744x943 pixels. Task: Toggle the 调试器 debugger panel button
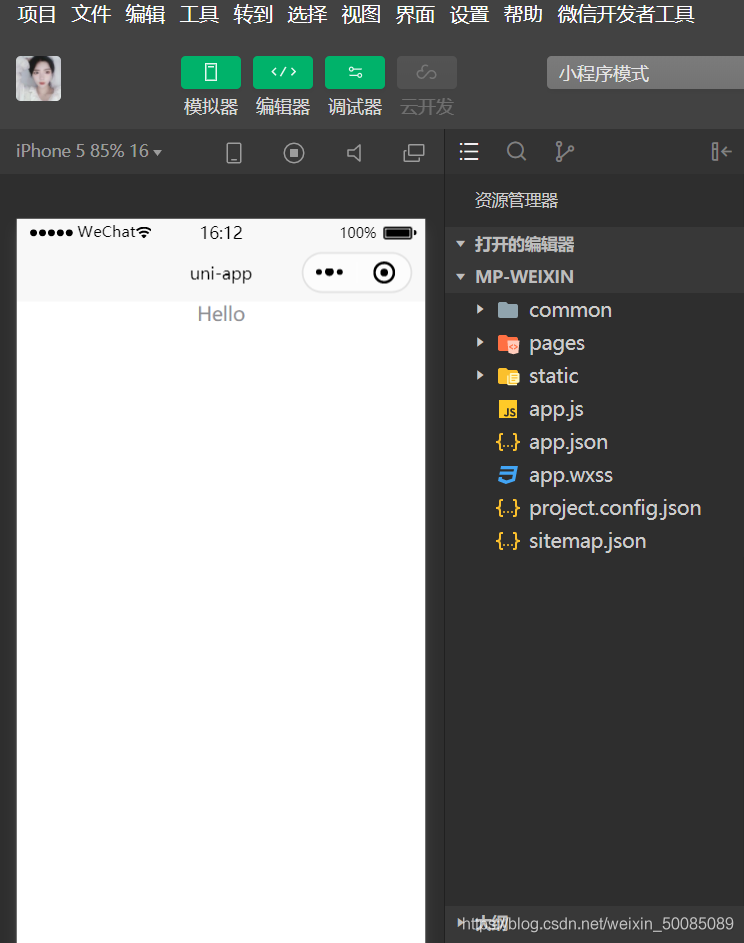click(355, 73)
